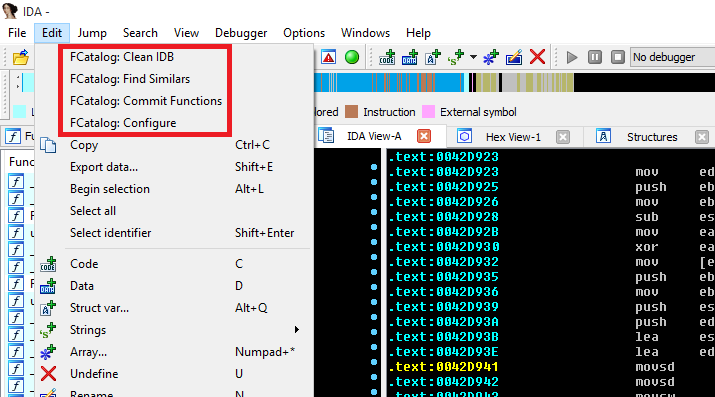Click the Struct var toolbar icon
715x397 pixels.
point(432,57)
